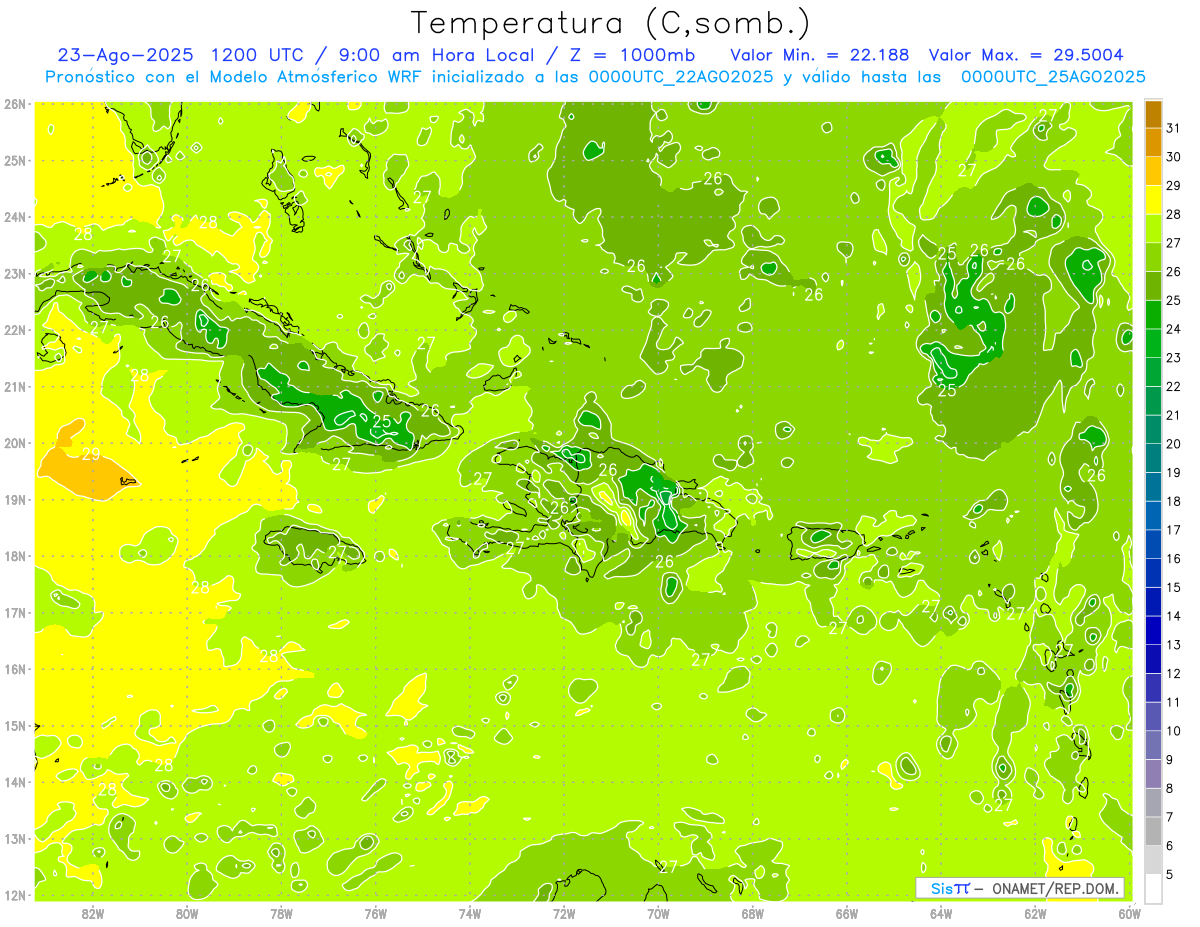Select the gray 7–8 color scale segment
This screenshot has height=927, width=1200.
(1153, 802)
